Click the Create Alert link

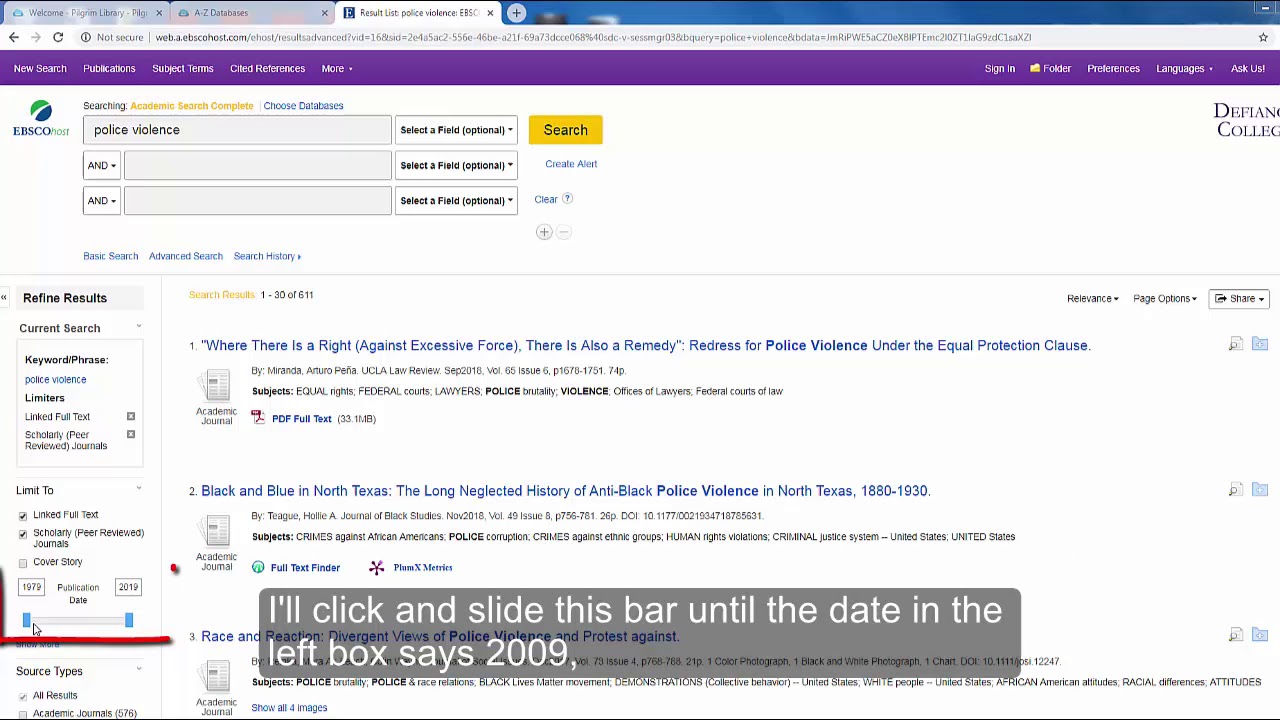(x=571, y=164)
